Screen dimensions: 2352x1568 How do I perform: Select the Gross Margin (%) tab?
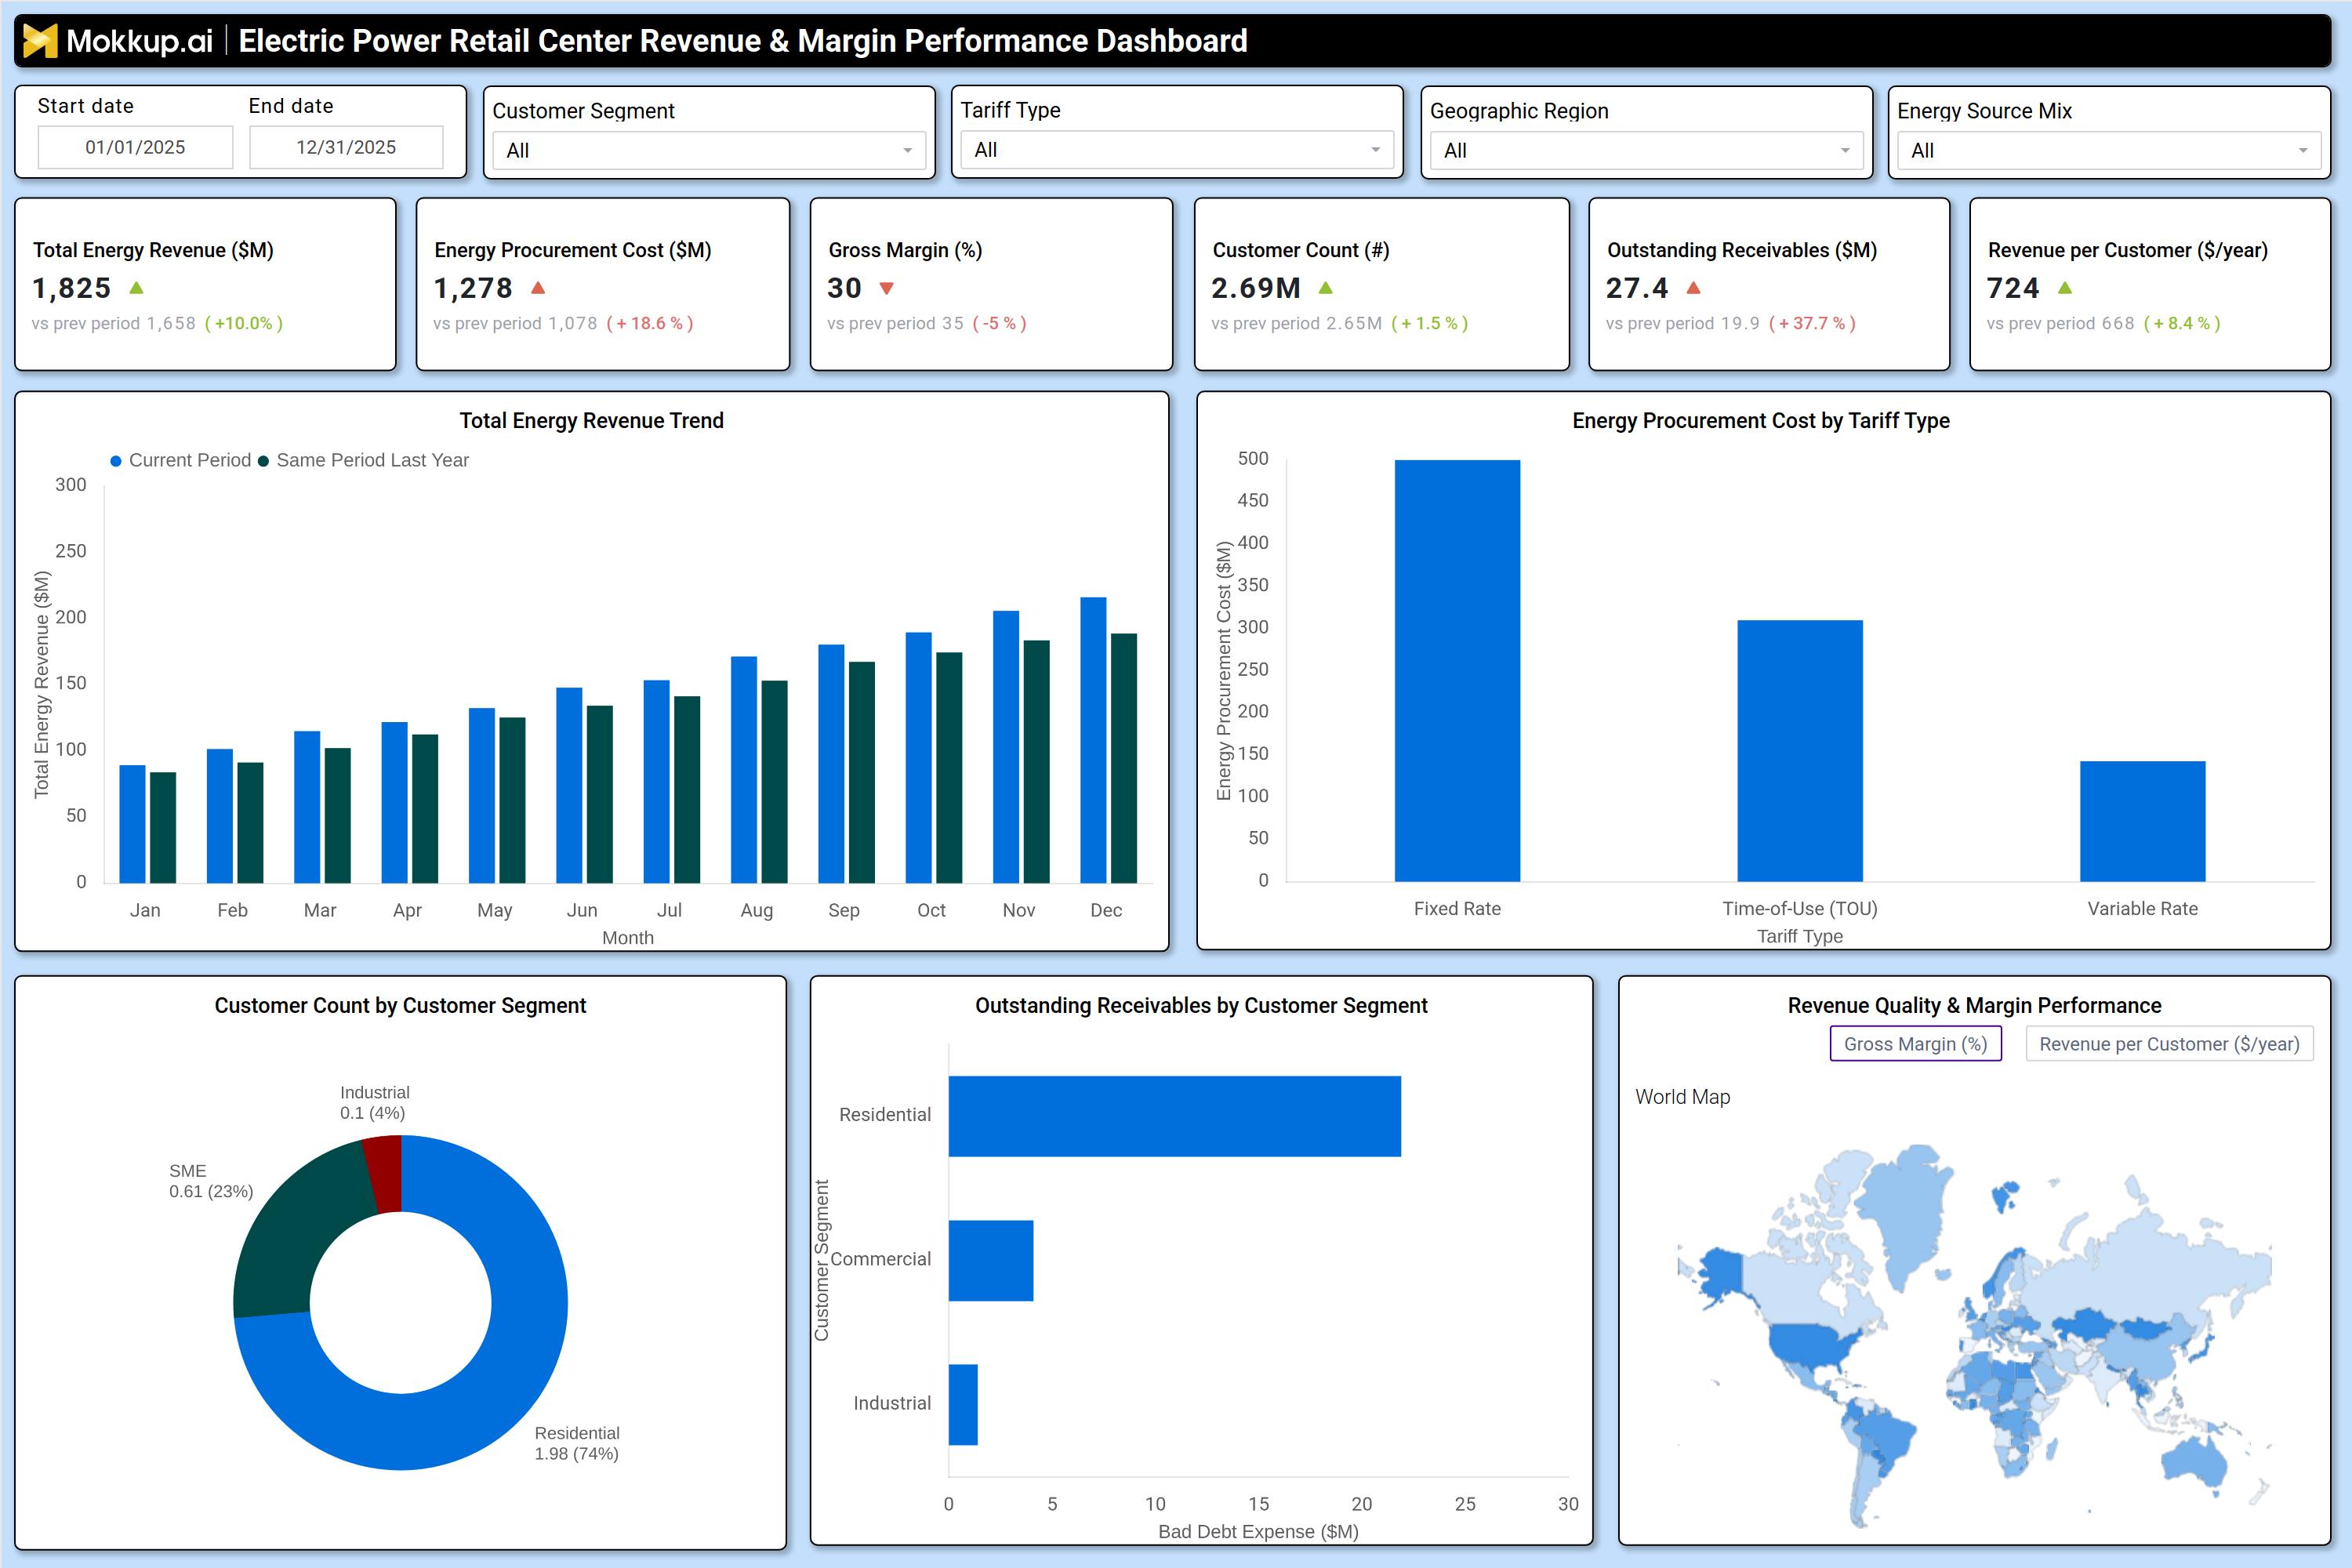[1915, 1044]
